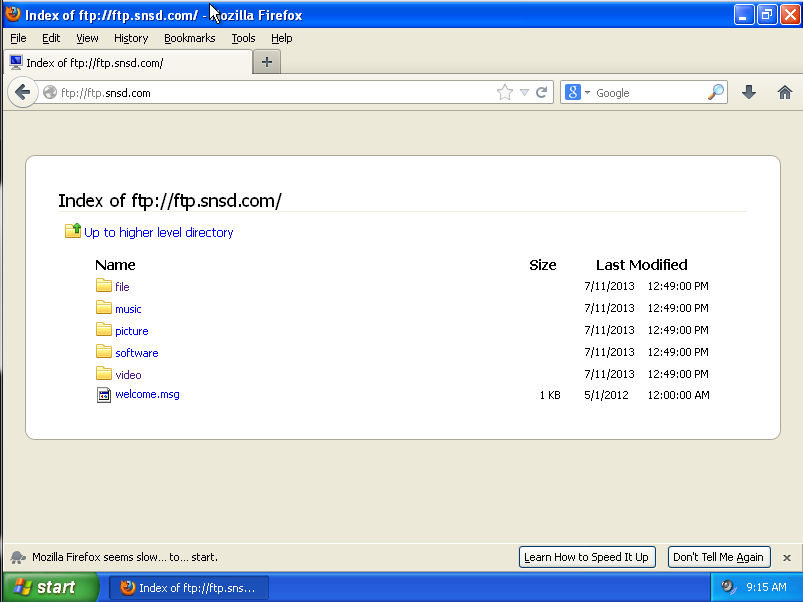Open the Edit menu
This screenshot has width=803, height=602.
click(51, 38)
